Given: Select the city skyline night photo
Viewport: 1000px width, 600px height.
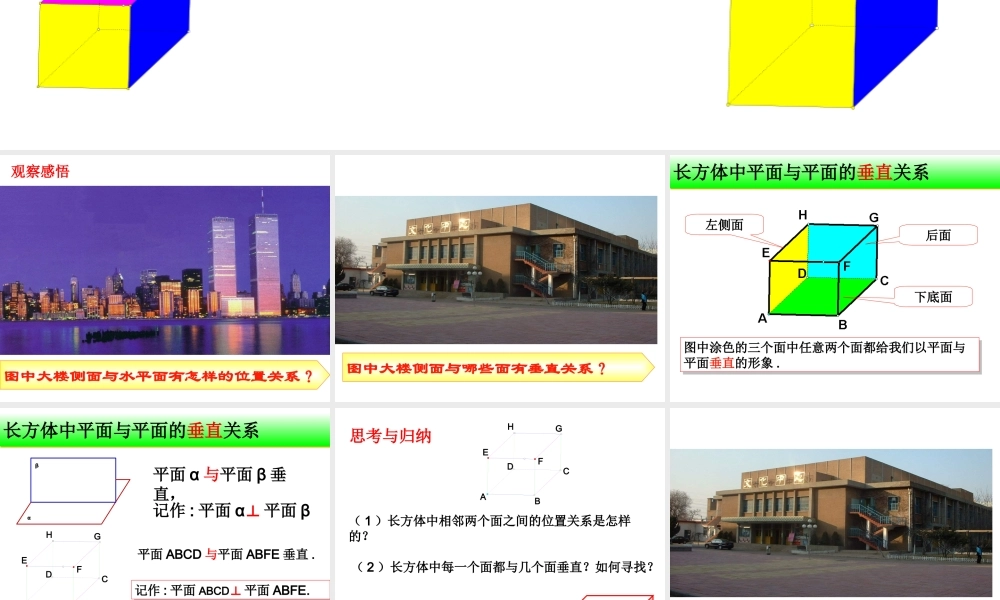Looking at the screenshot, I should point(165,256).
